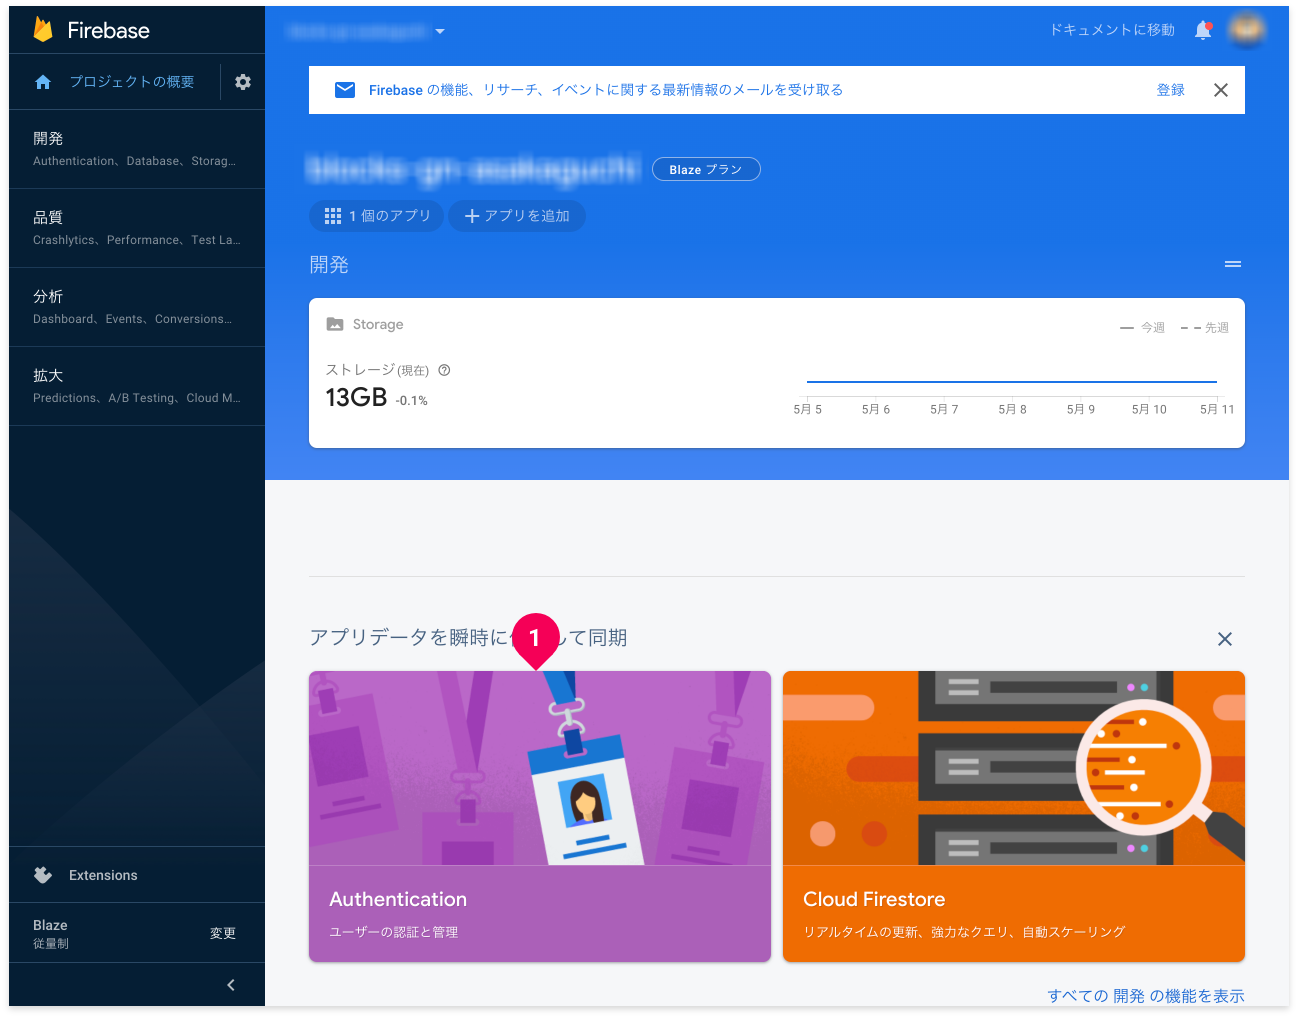1298x1018 pixels.
Task: Open the 1 個のアプリ chip
Action: coord(377,216)
